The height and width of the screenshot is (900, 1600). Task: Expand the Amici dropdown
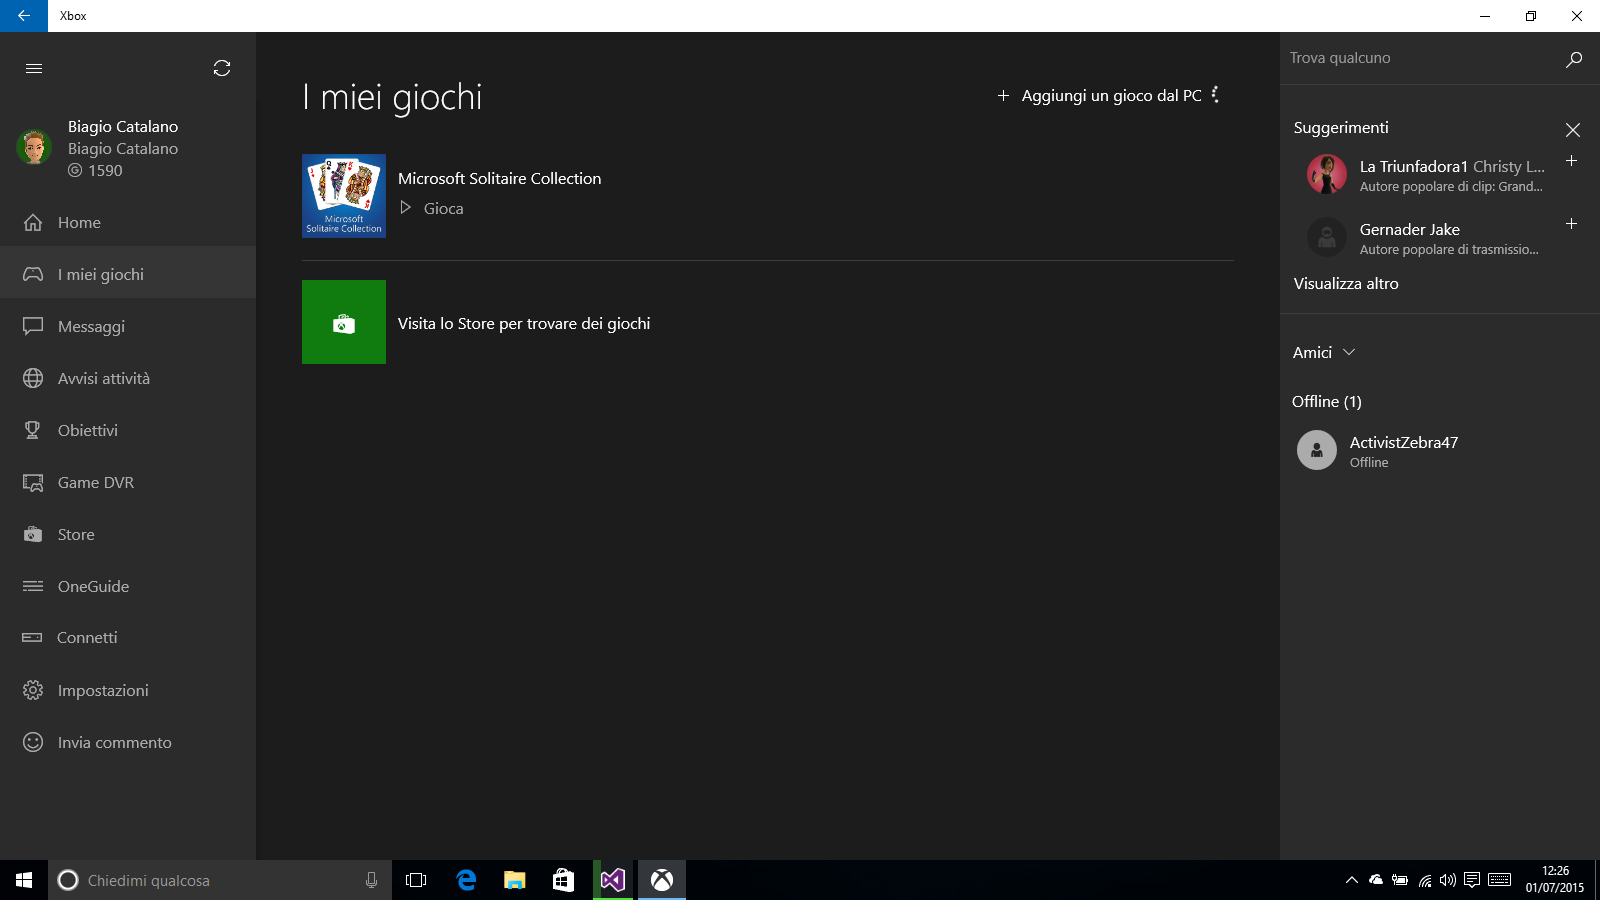[x=1324, y=353]
